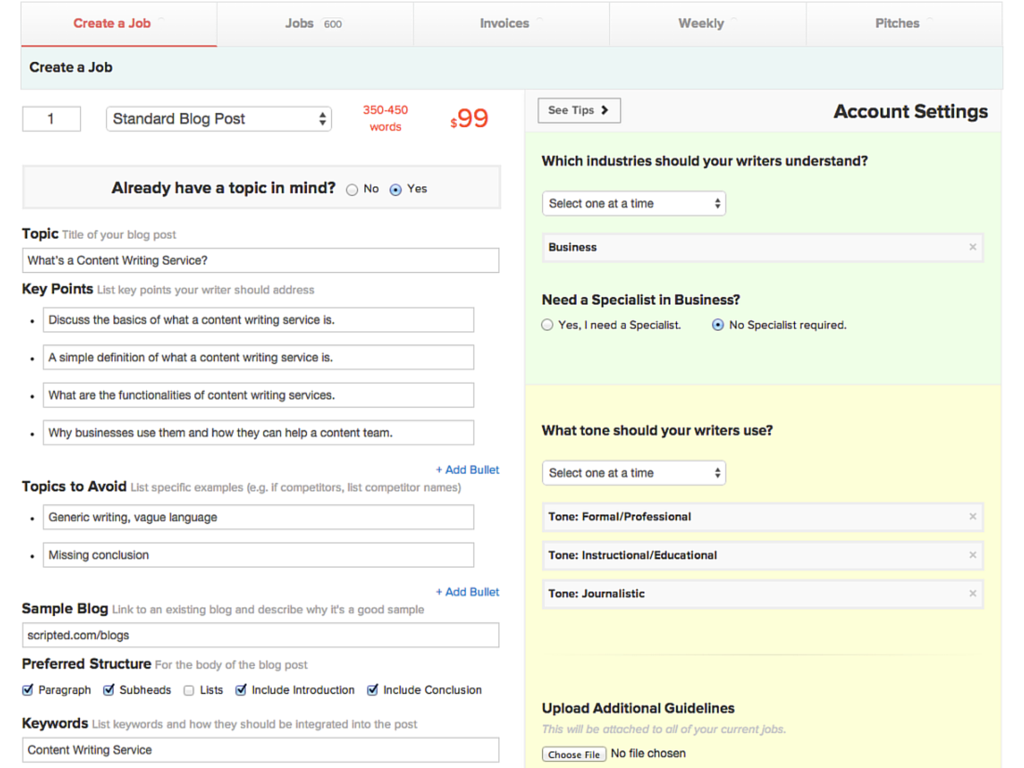1024x768 pixels.
Task: Expand the tone selection dropdown
Action: click(633, 473)
